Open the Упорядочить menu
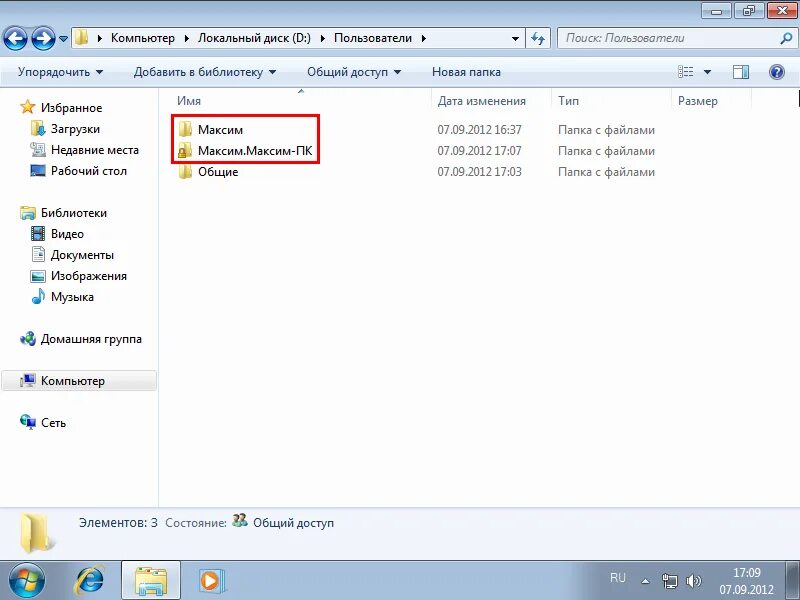 point(60,72)
